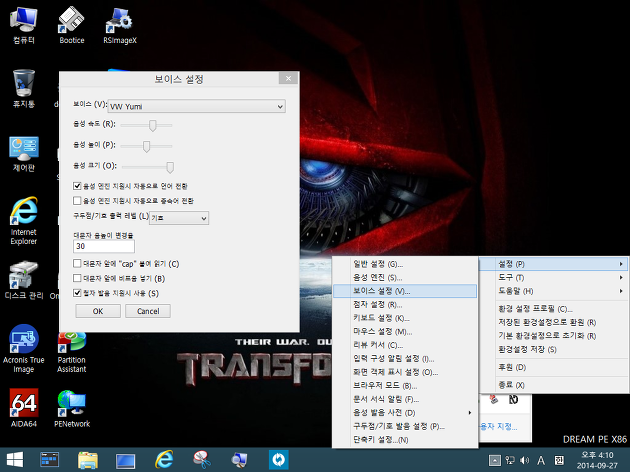Open 문서 서식 알림 (F) menu item
Screen dimensions: 630x472
pyautogui.click(x=405, y=399)
